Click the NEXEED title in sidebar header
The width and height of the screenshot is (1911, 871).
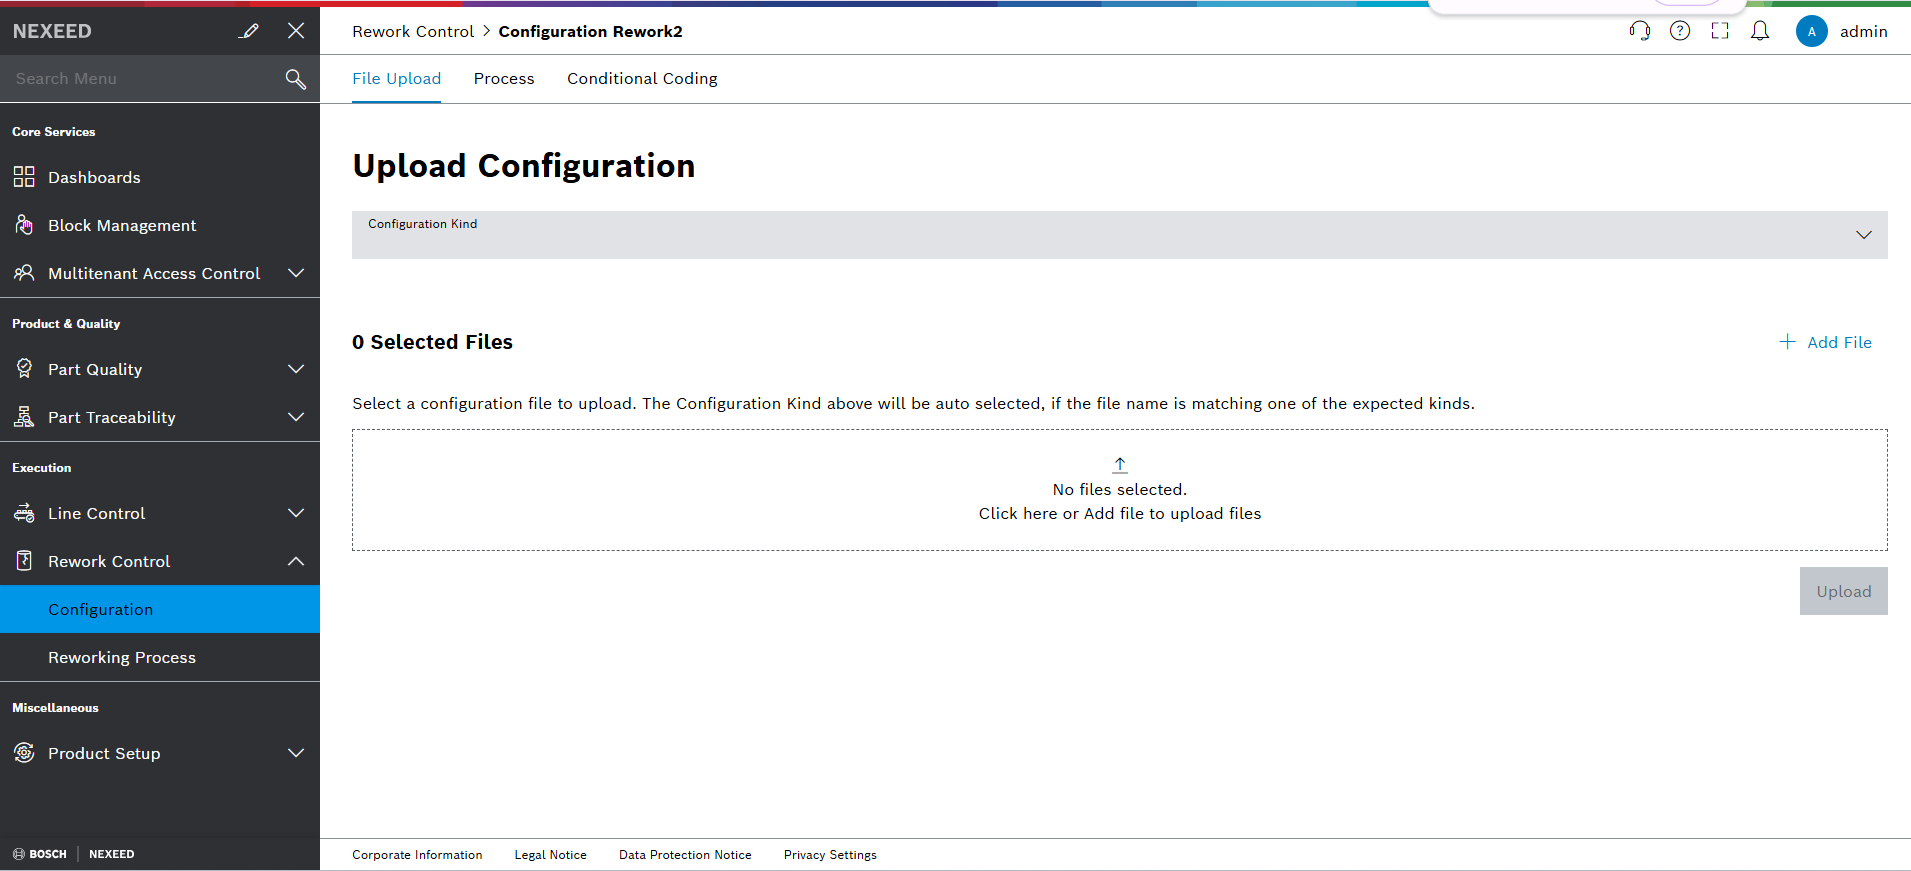(52, 31)
